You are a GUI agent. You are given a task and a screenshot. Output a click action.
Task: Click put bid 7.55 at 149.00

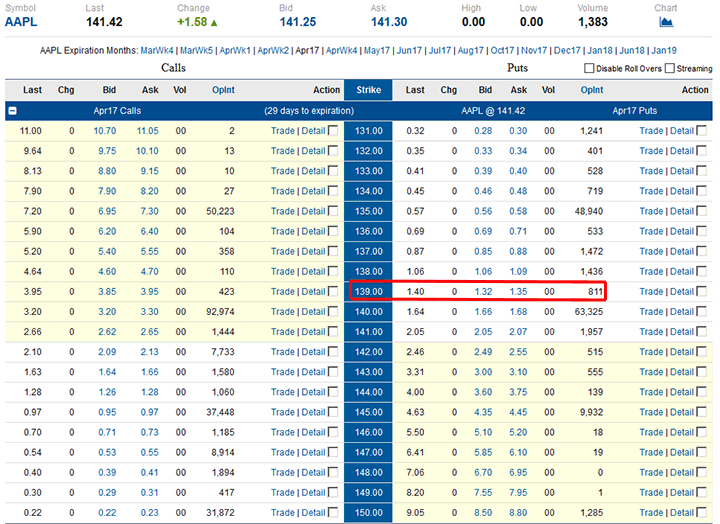pos(483,492)
